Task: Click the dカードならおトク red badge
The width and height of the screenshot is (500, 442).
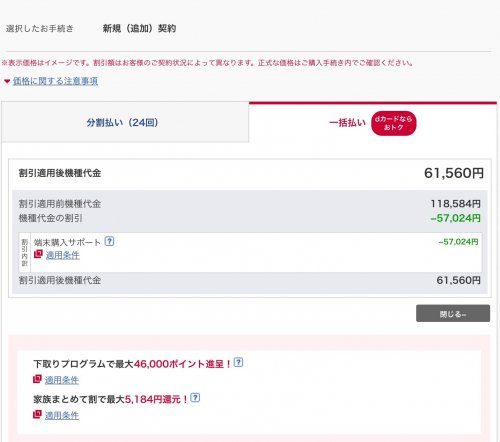Action: tap(394, 123)
